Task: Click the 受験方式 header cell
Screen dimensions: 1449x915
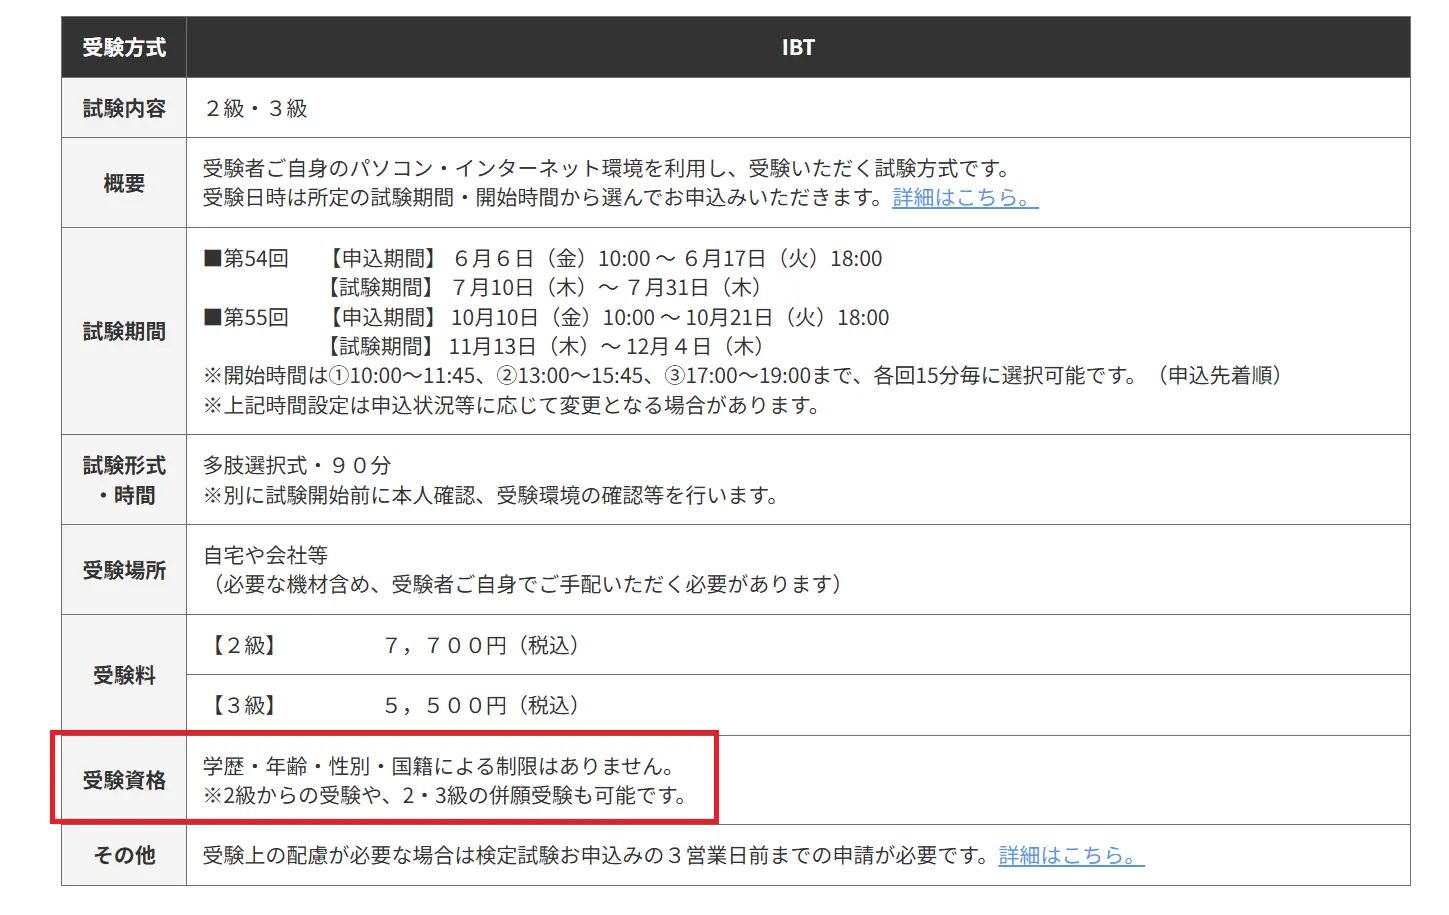Action: [x=124, y=47]
